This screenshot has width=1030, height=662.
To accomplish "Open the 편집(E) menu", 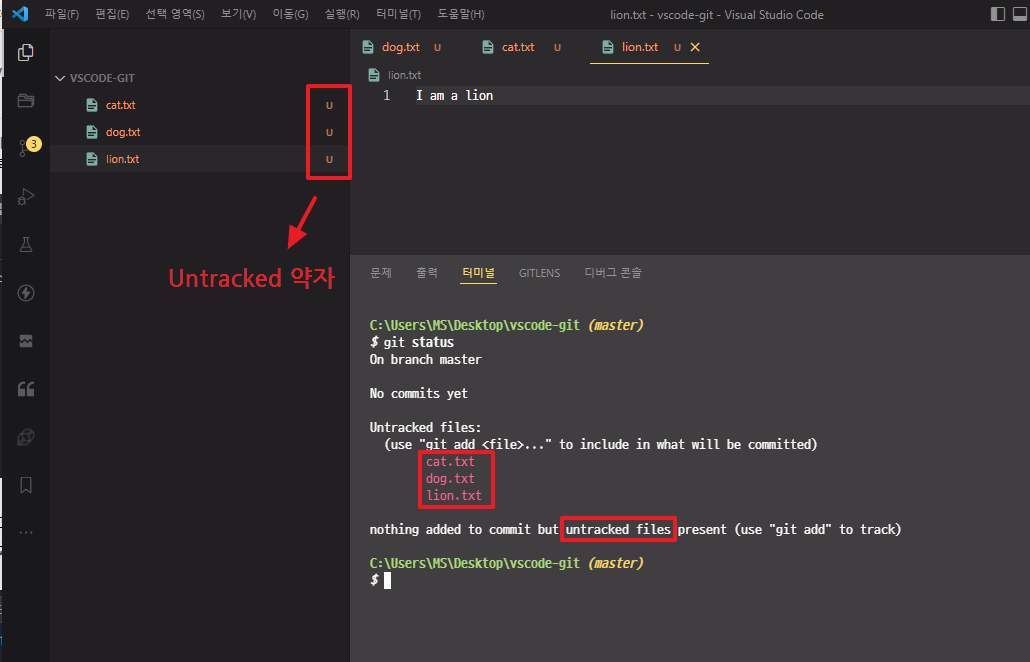I will [112, 14].
